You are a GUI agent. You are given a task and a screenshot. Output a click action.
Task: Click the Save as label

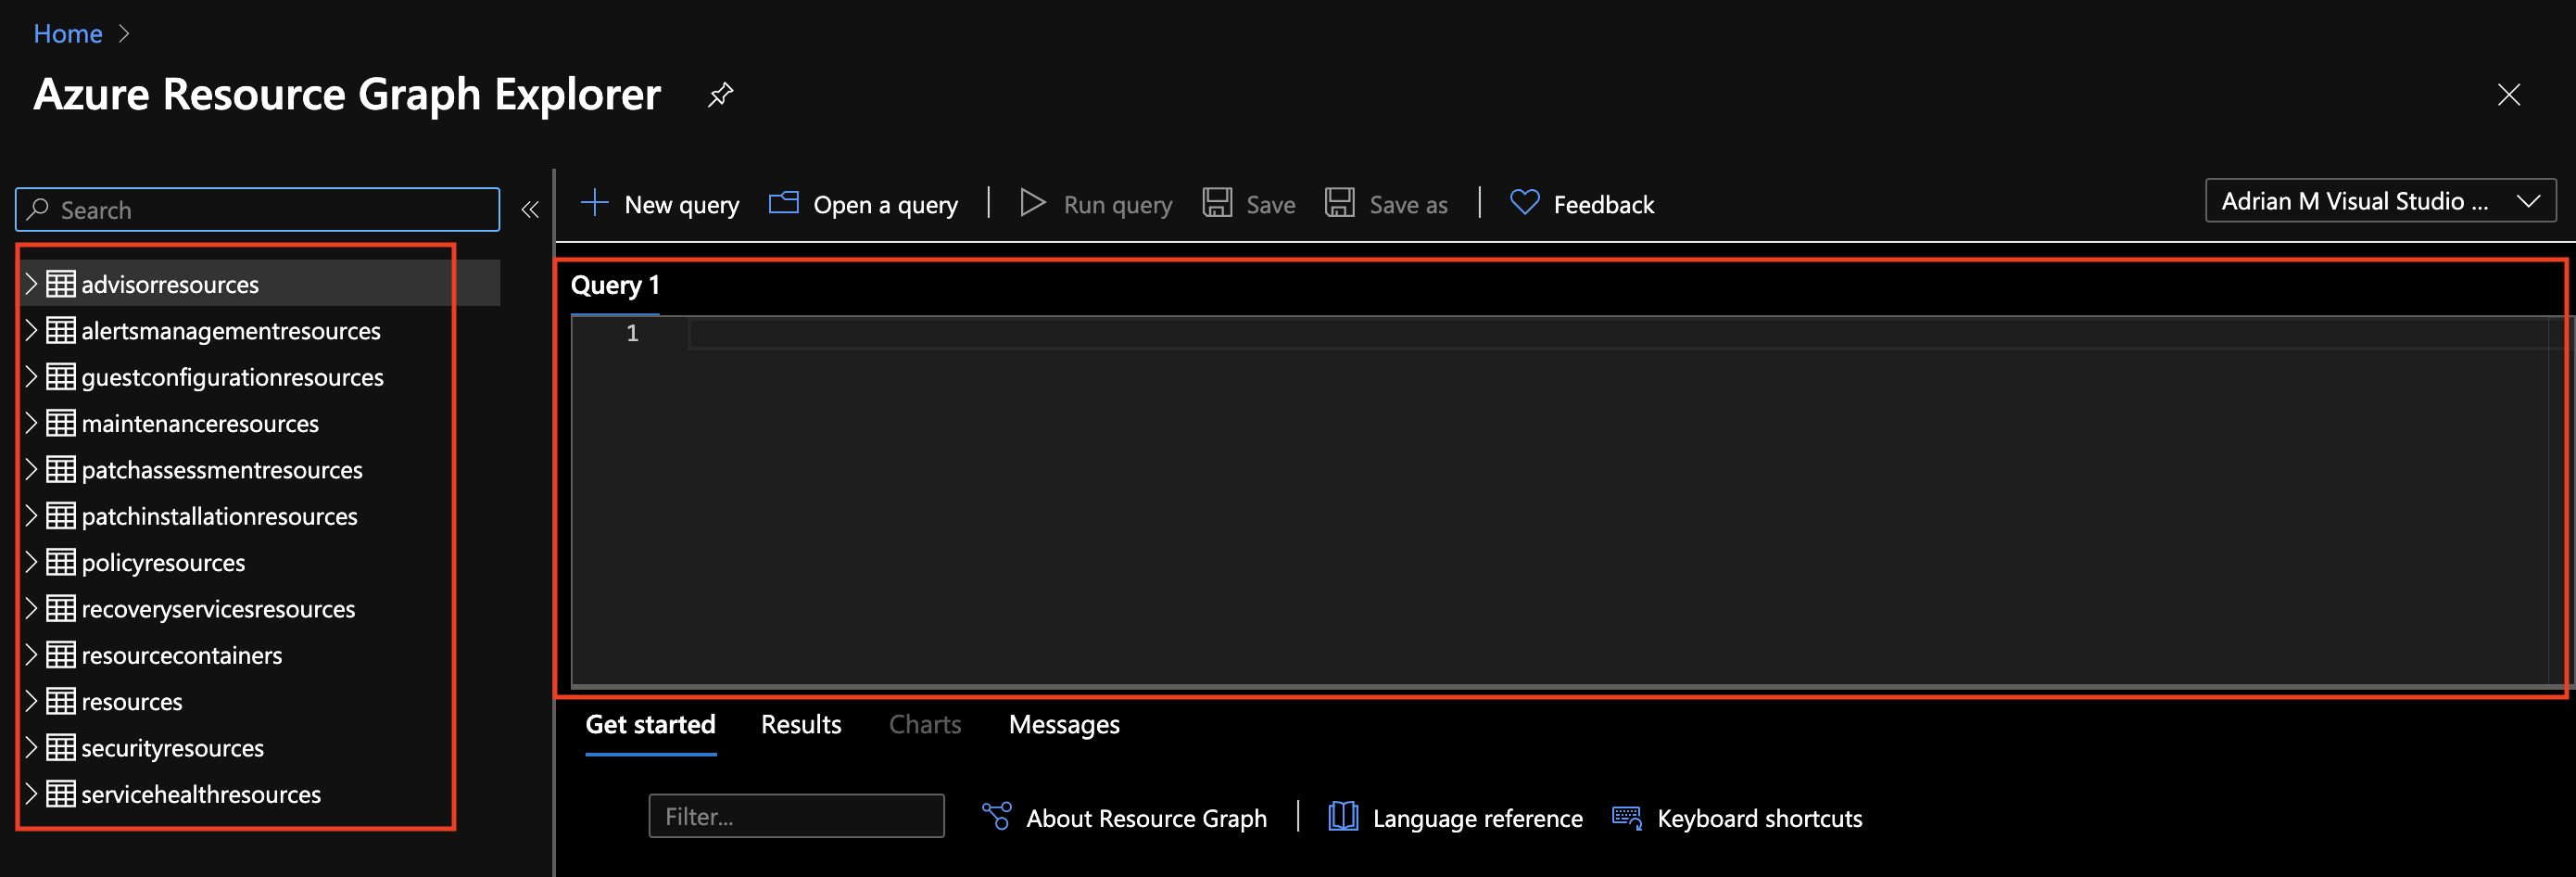pos(1408,205)
